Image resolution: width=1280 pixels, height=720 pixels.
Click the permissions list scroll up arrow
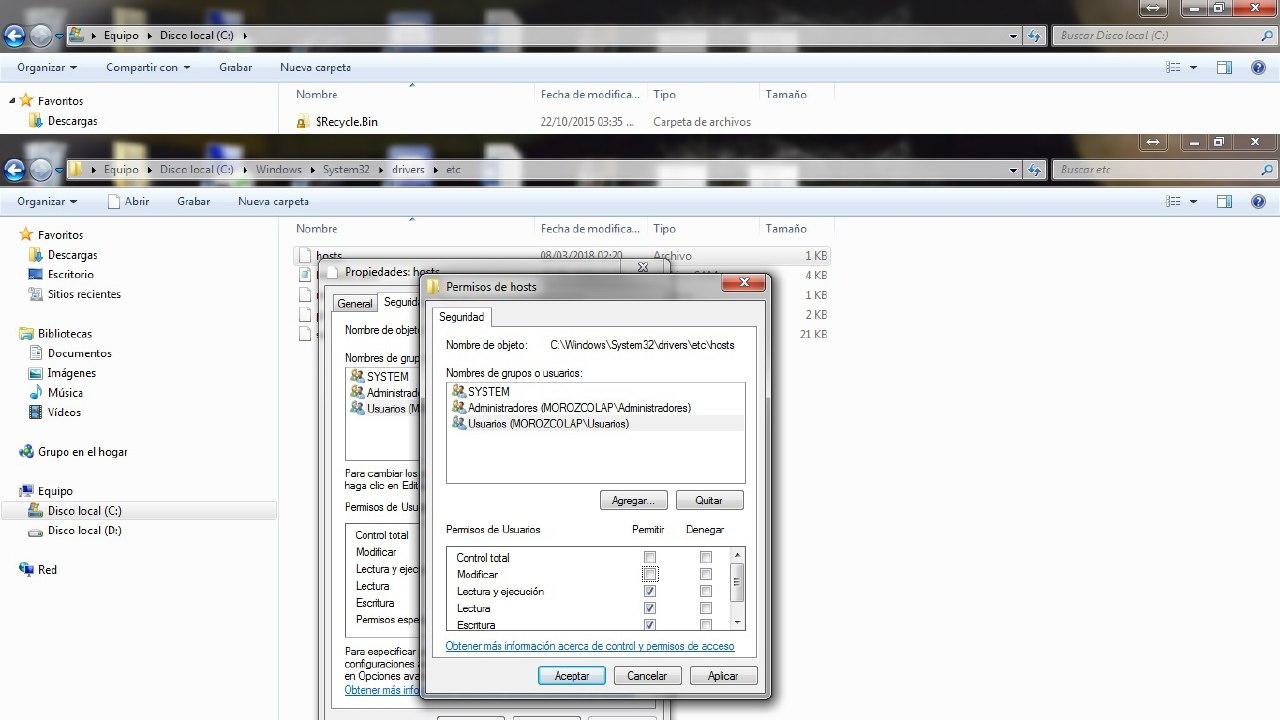738,555
